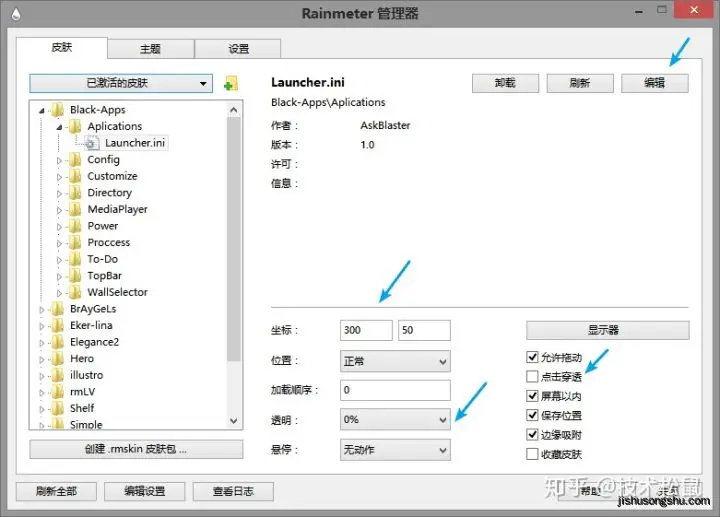720x517 pixels.
Task: Click the Eker-lina folder icon
Action: coord(58,326)
